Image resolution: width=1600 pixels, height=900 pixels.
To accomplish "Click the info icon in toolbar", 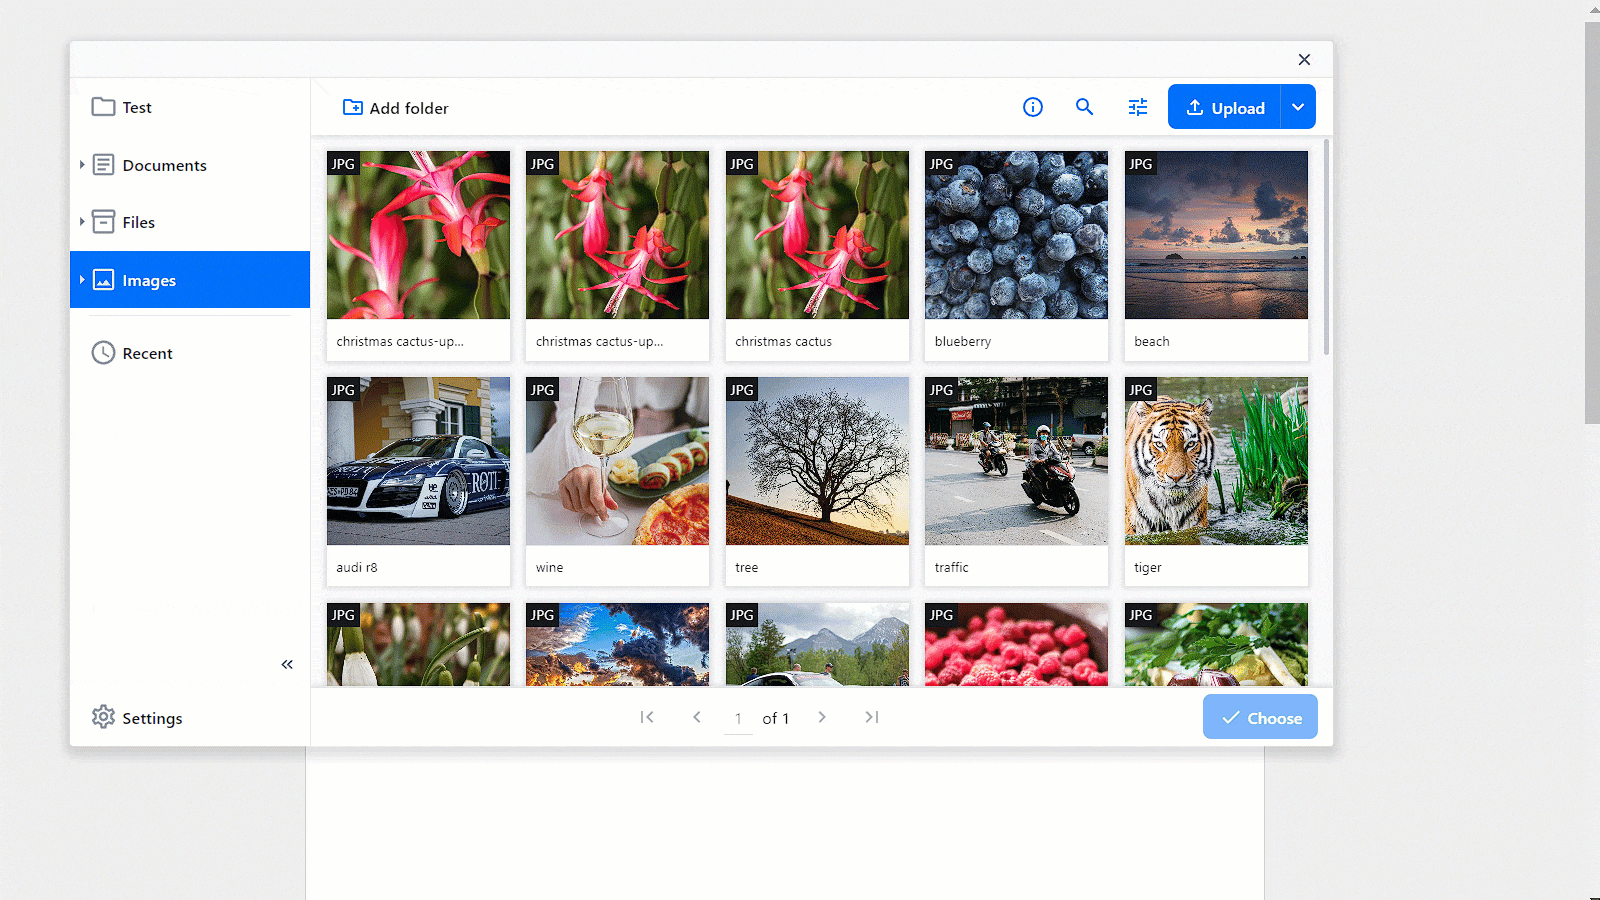I will coord(1033,107).
